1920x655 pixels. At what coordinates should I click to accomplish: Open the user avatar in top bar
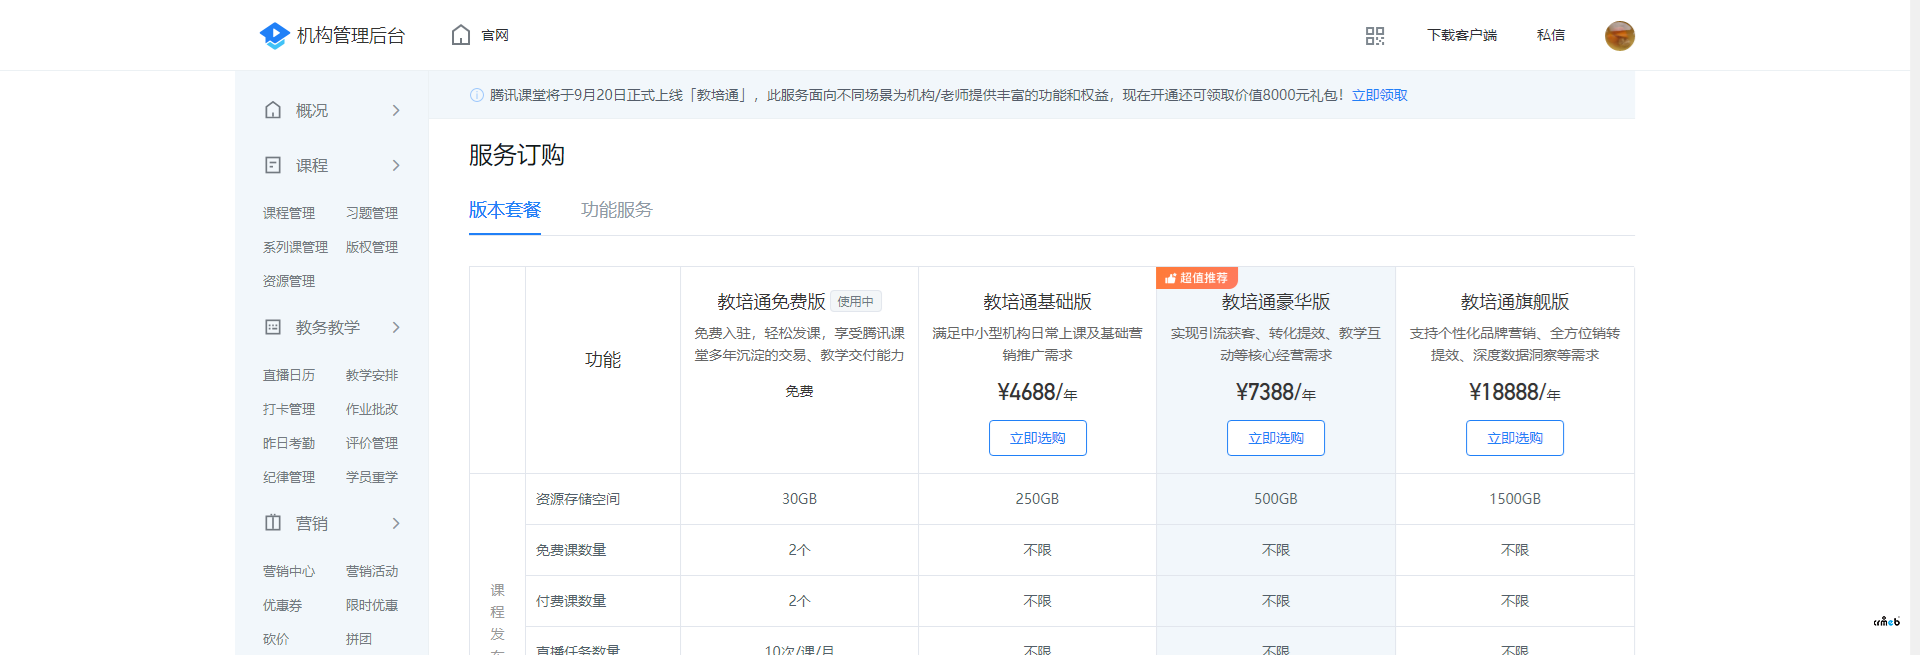tap(1620, 36)
